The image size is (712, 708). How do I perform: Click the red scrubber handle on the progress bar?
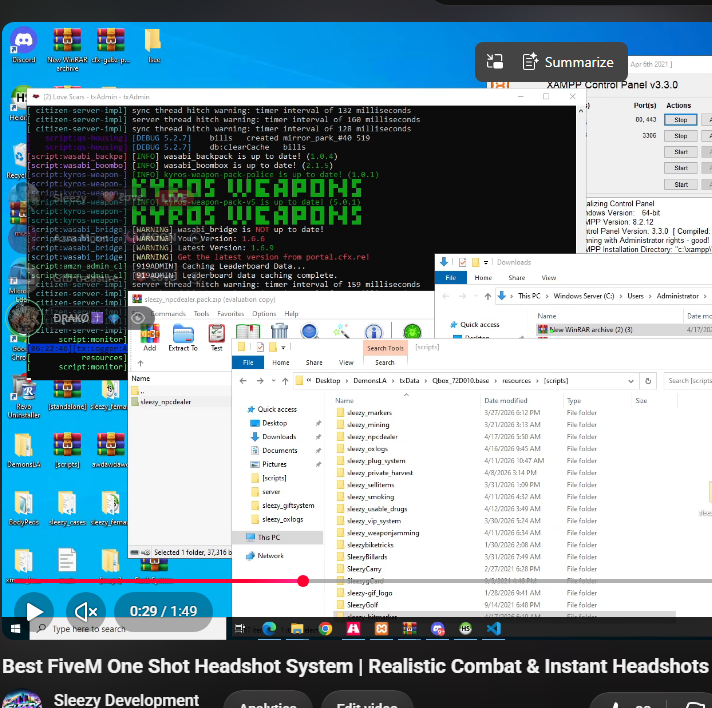[303, 580]
